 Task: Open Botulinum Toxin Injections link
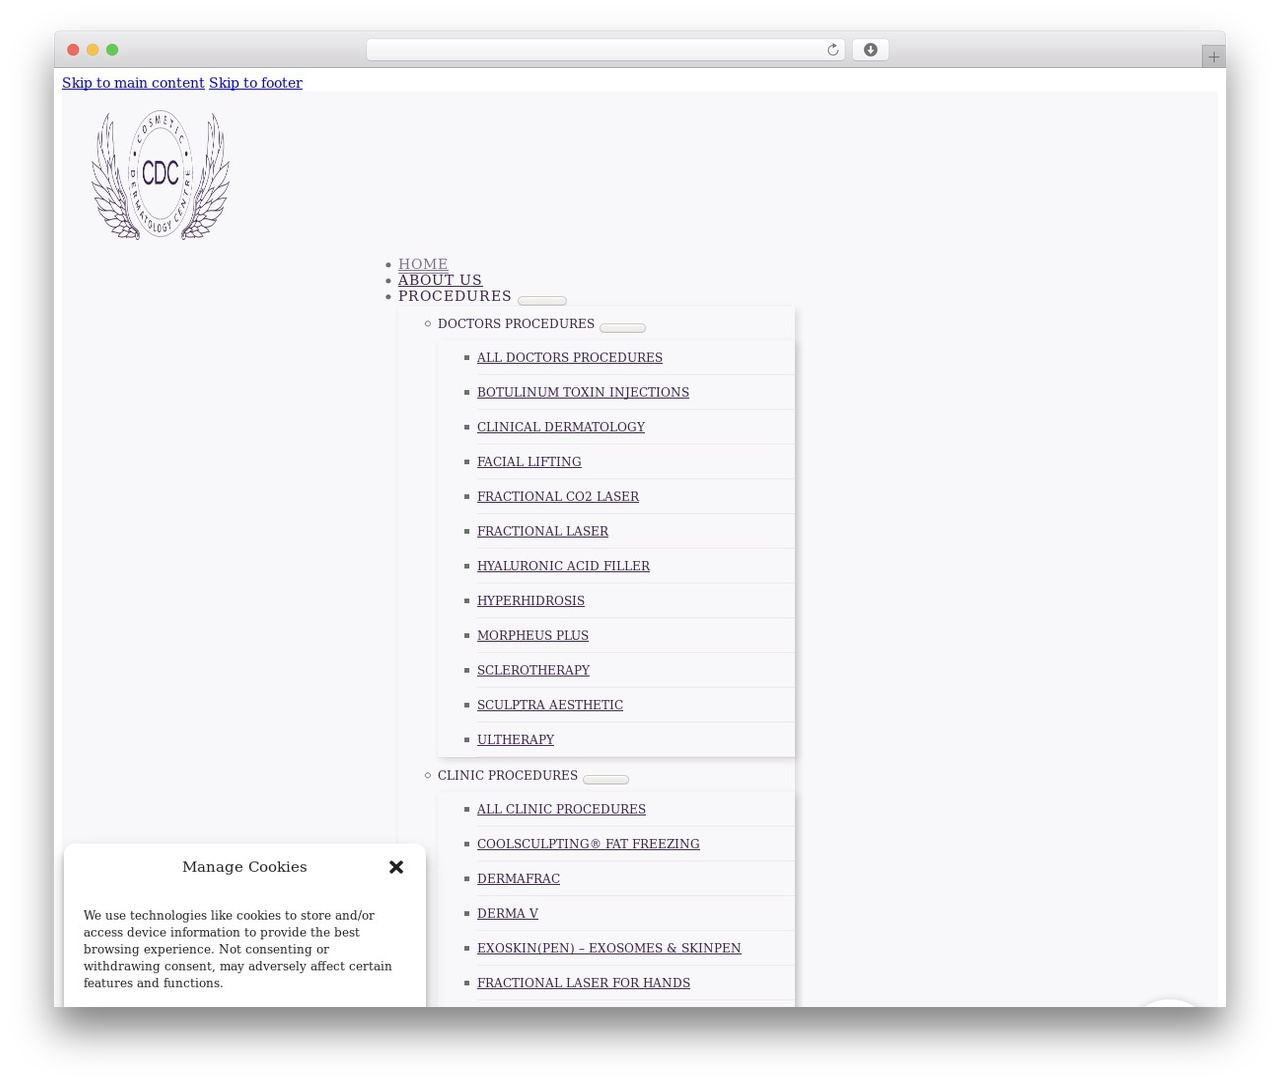583,392
